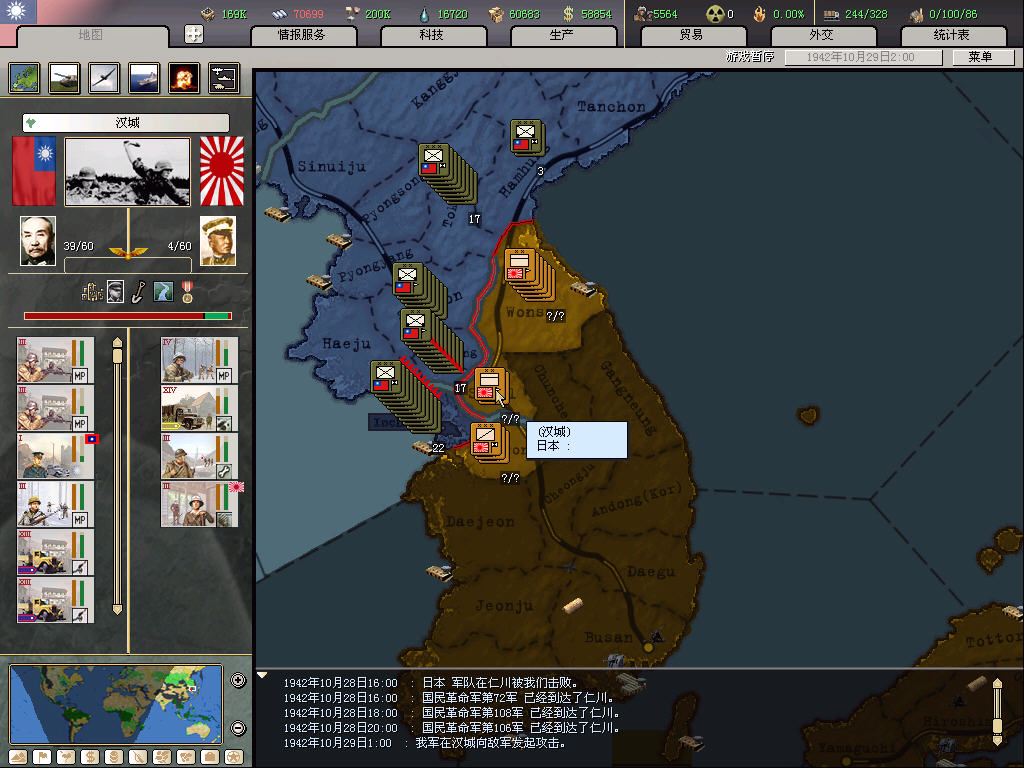Click the urban terrain modifier icon
This screenshot has width=1024, height=768.
coord(92,292)
